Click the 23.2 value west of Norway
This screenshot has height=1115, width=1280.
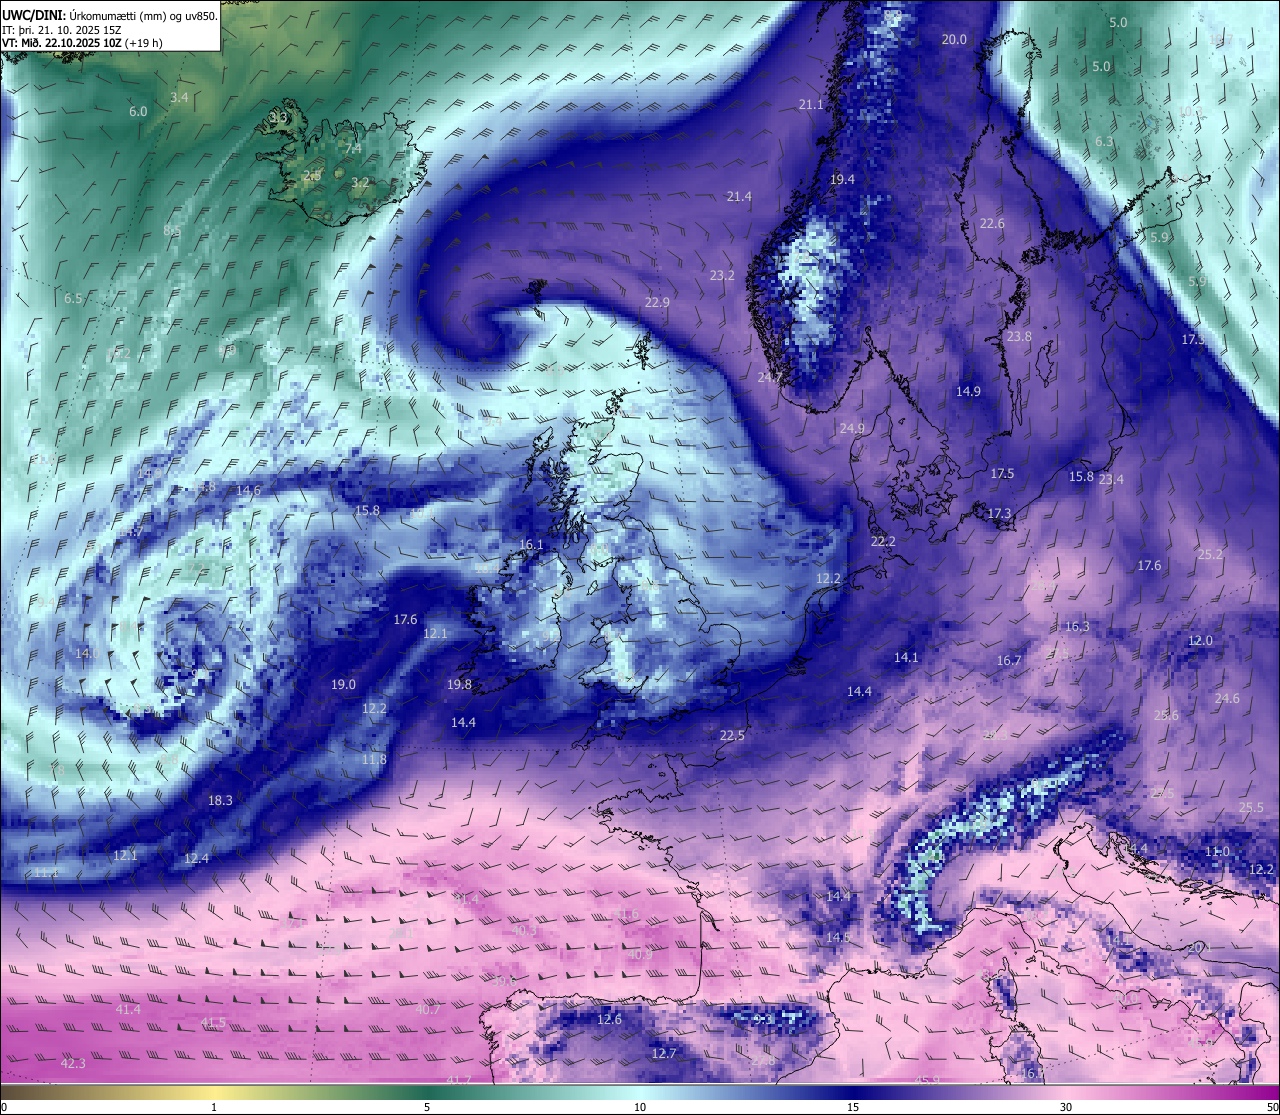722,276
